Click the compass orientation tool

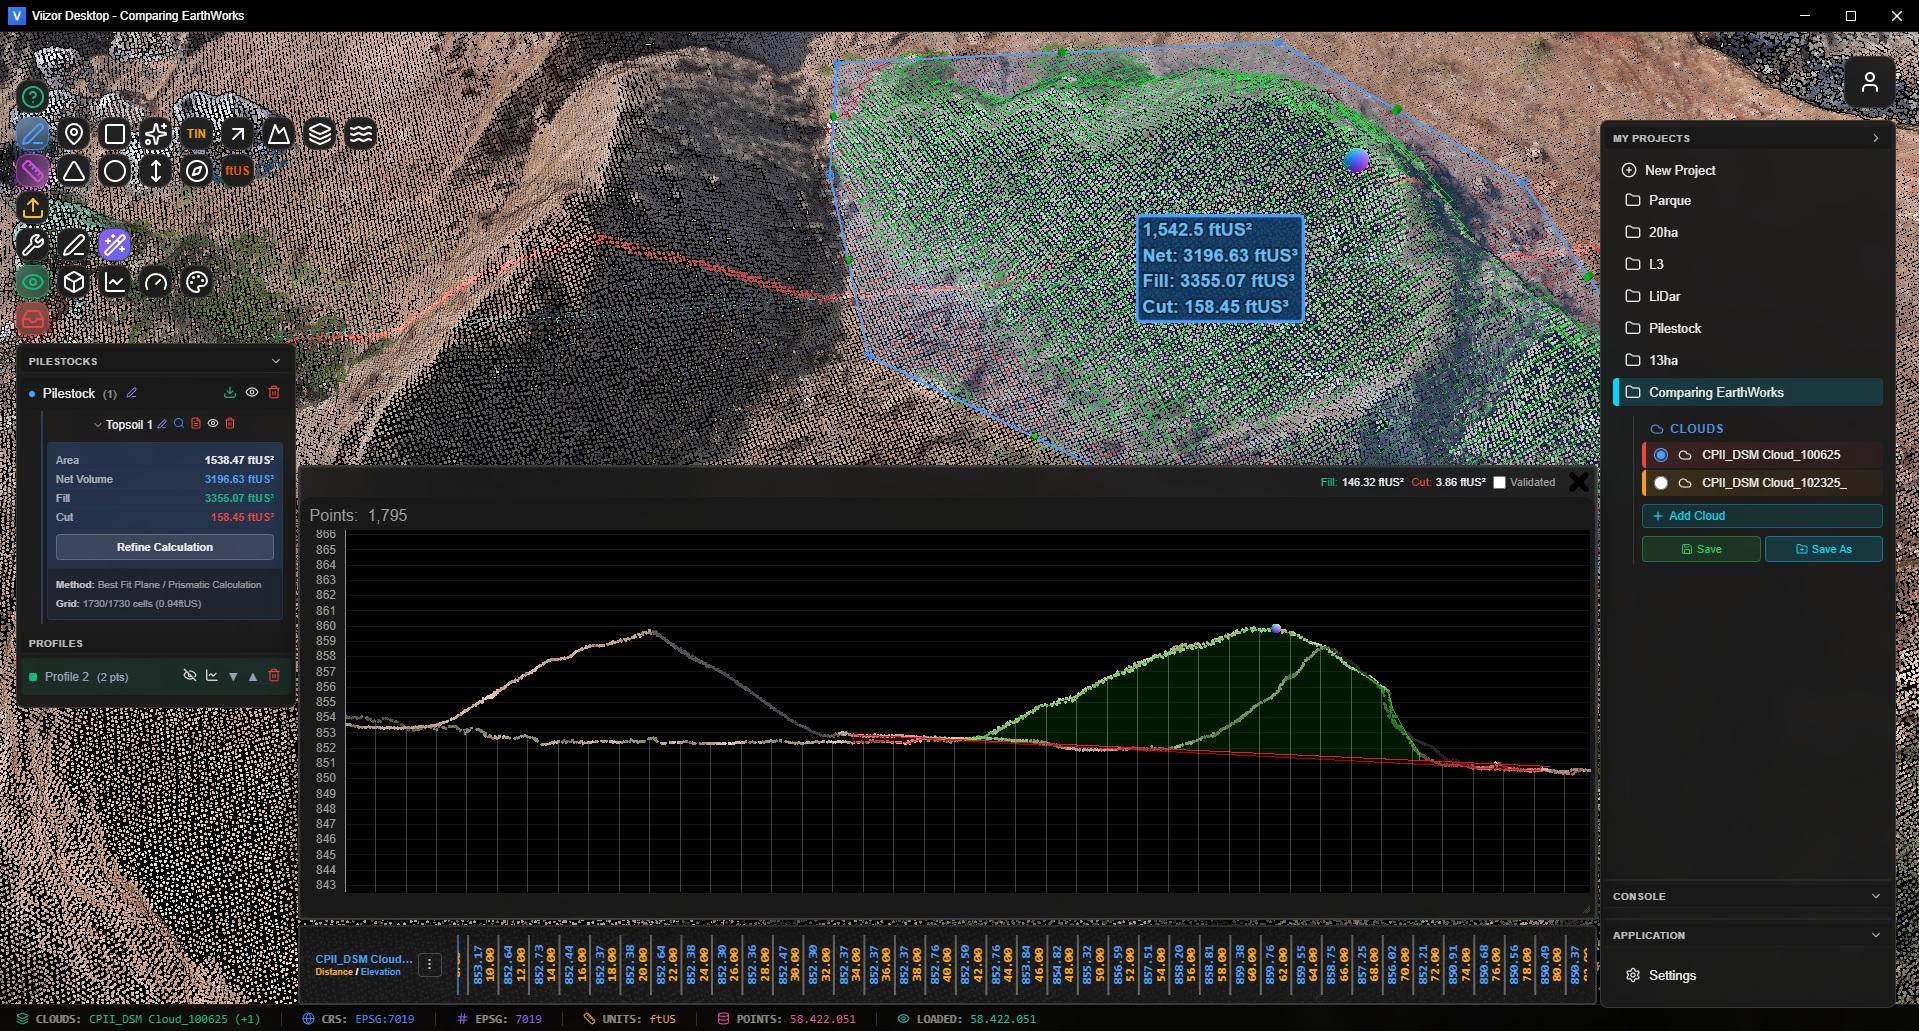tap(197, 172)
